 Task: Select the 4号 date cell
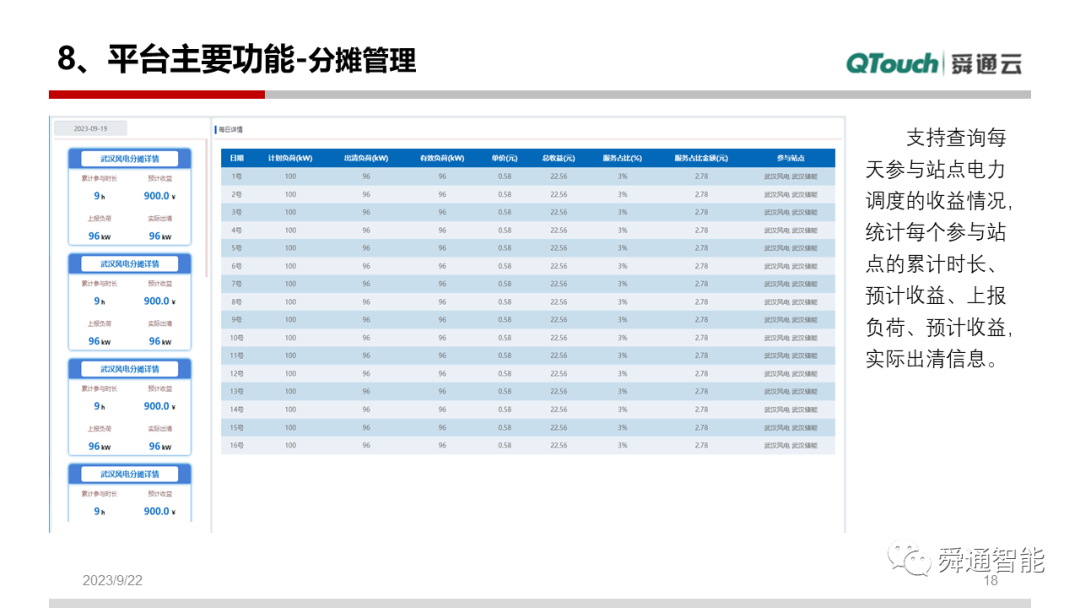click(x=236, y=230)
